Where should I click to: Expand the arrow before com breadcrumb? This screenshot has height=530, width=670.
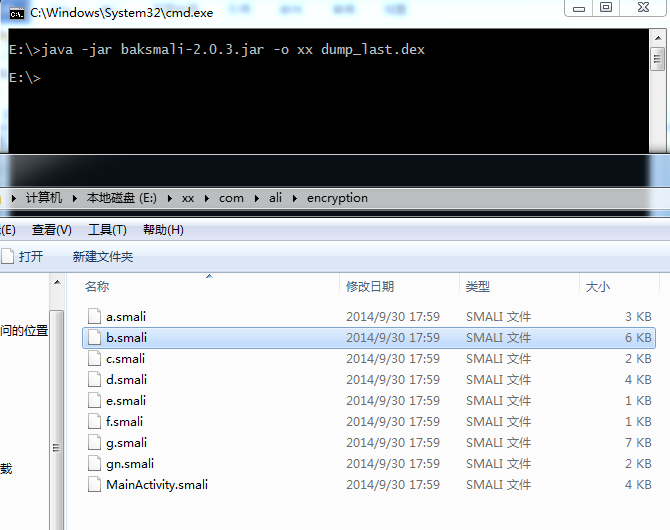207,198
